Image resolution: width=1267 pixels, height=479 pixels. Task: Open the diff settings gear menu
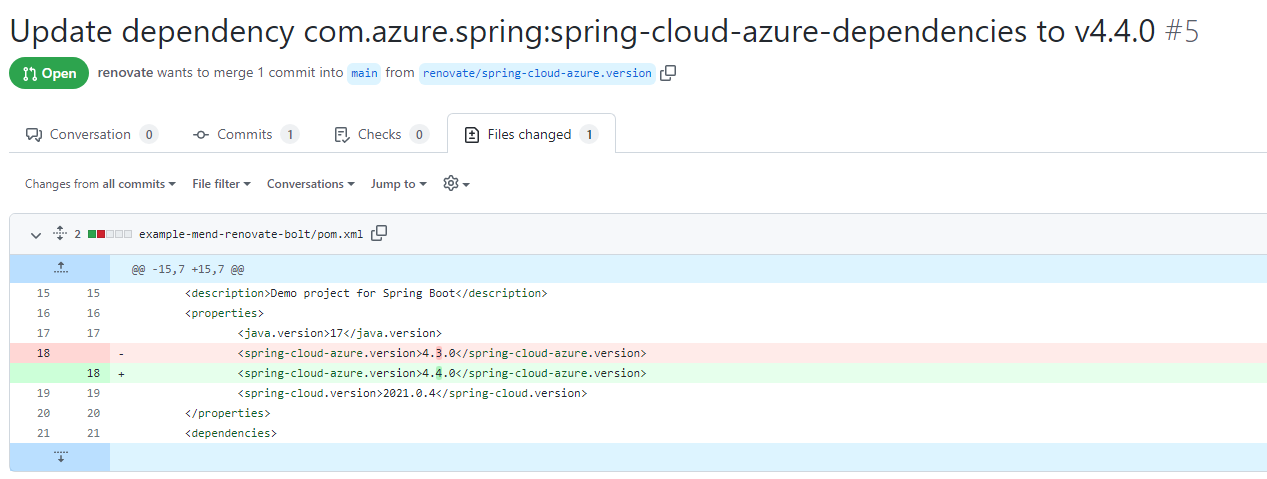point(456,184)
